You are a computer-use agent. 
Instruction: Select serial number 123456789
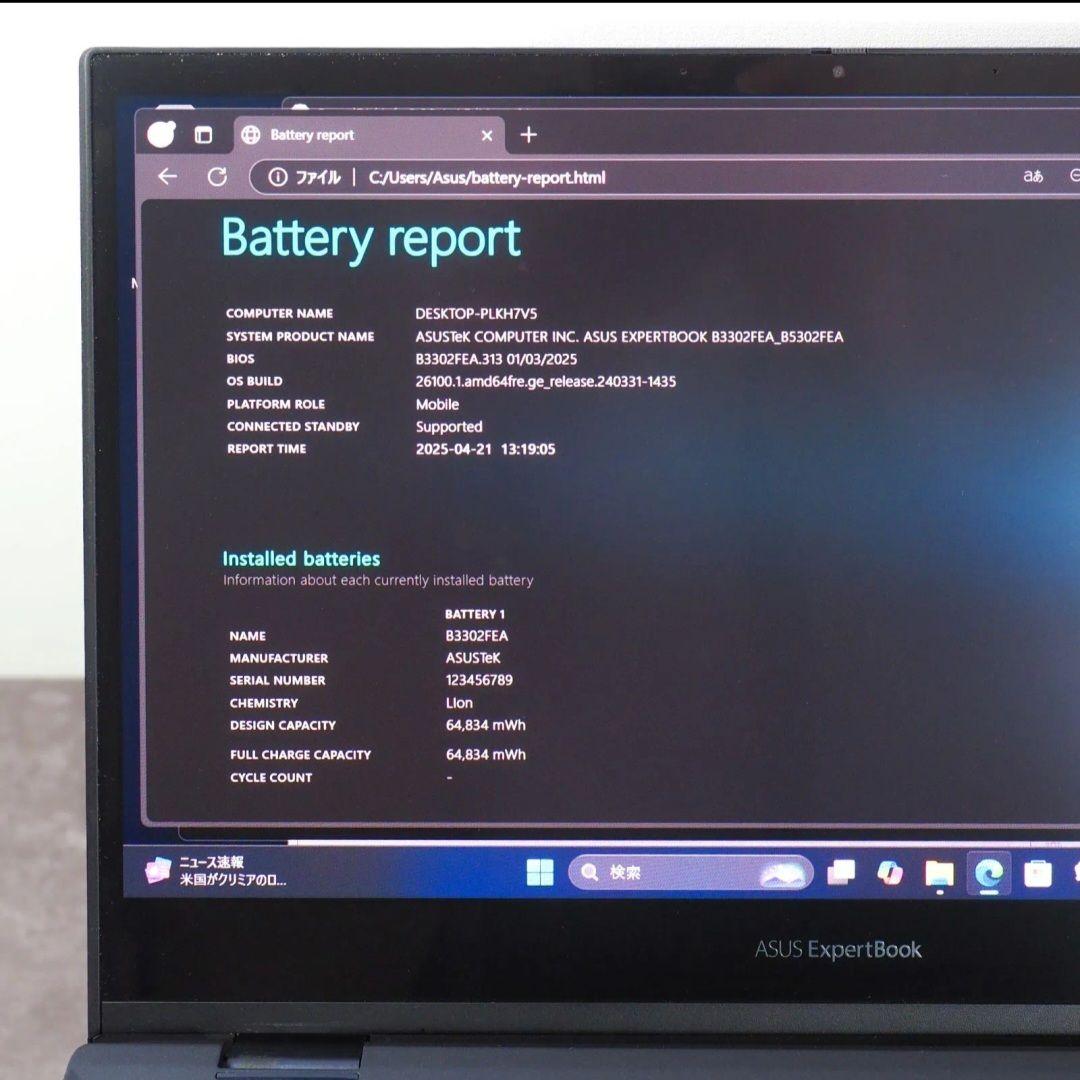(479, 680)
